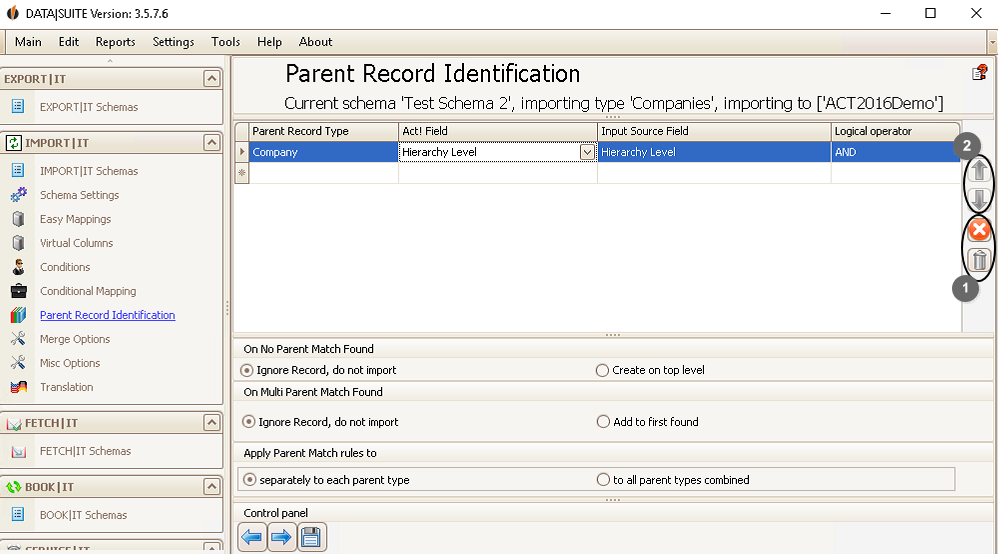The image size is (998, 554).
Task: Click the BOOK|IT section header icon
Action: 13,487
